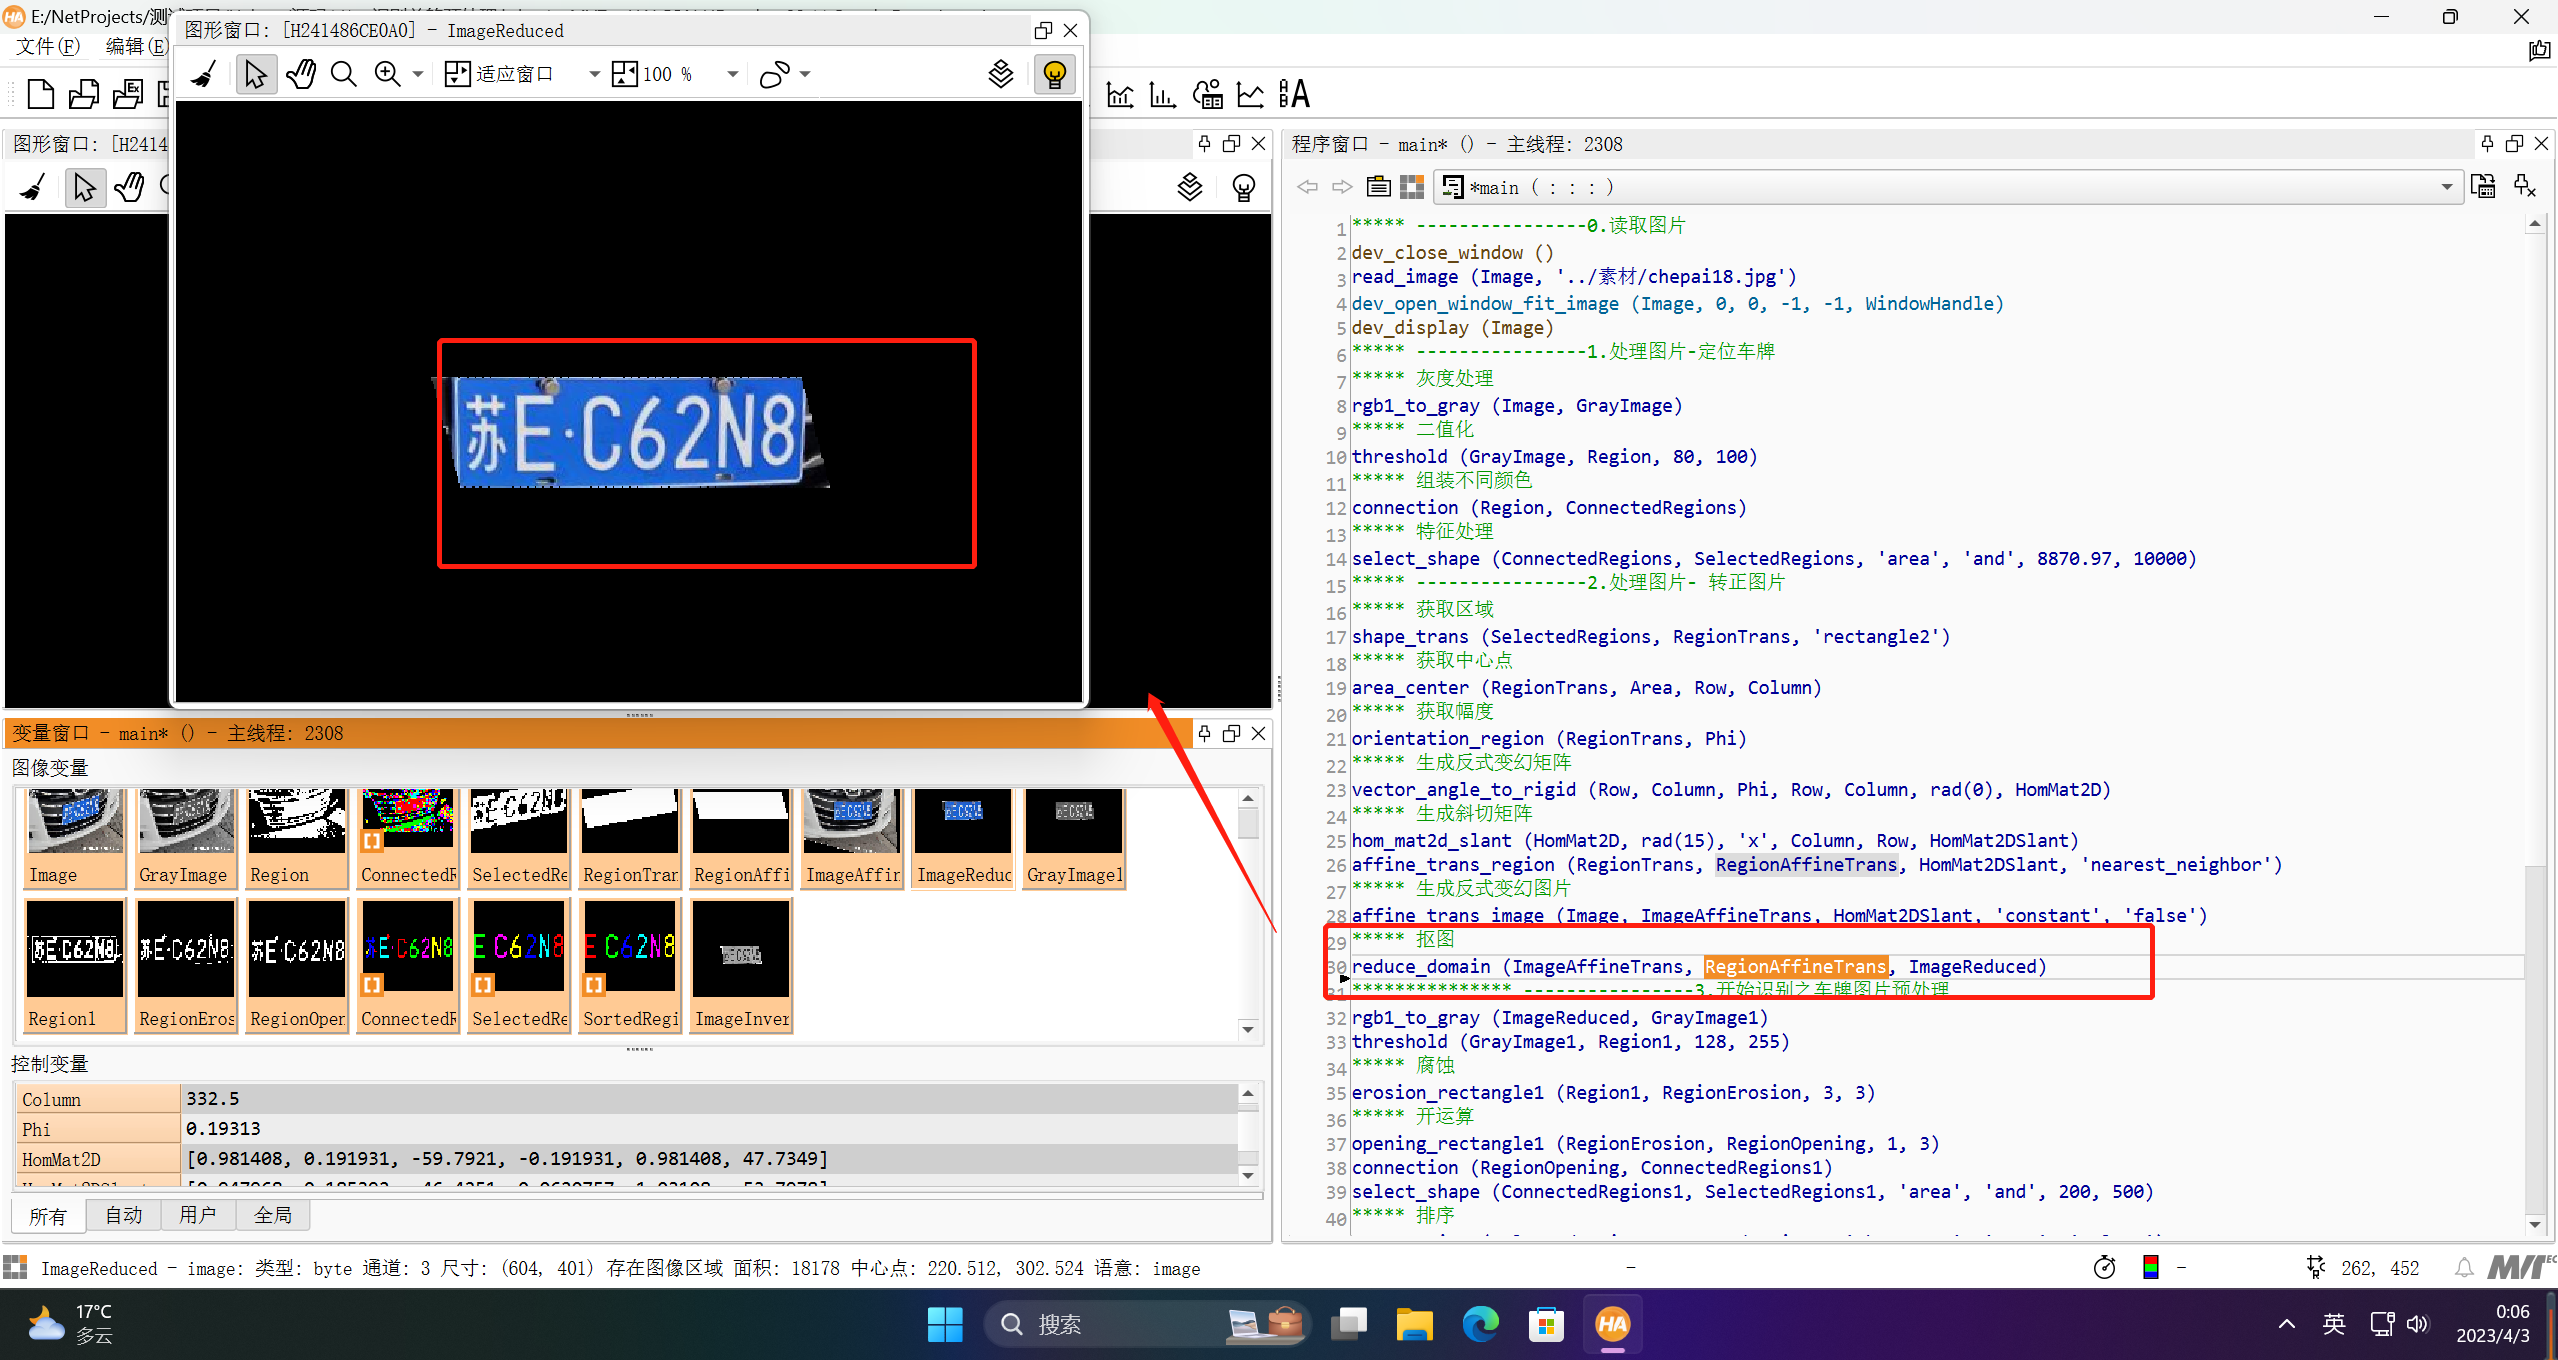Click the navigate back arrow in program window
This screenshot has width=2558, height=1360.
click(1307, 186)
